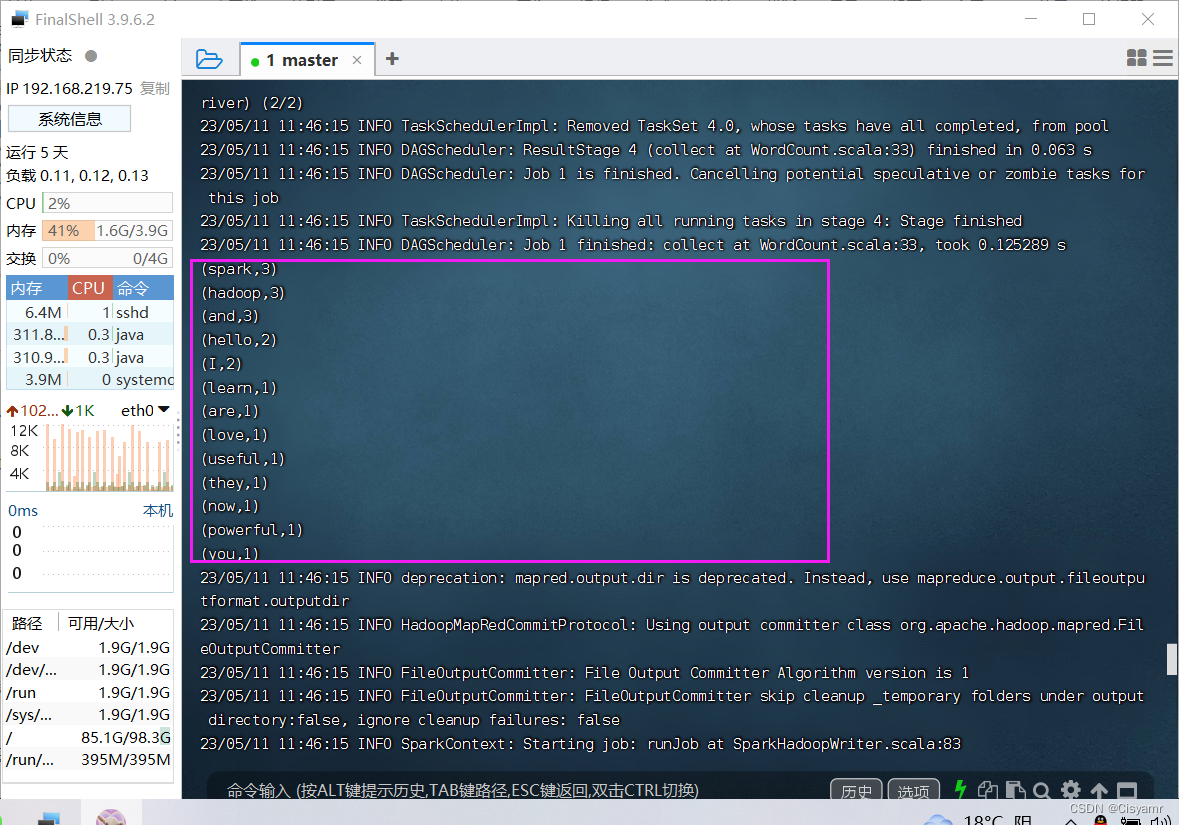Click the fullscreen window icon in command bar
Viewport: 1179px width, 825px height.
(x=1127, y=790)
